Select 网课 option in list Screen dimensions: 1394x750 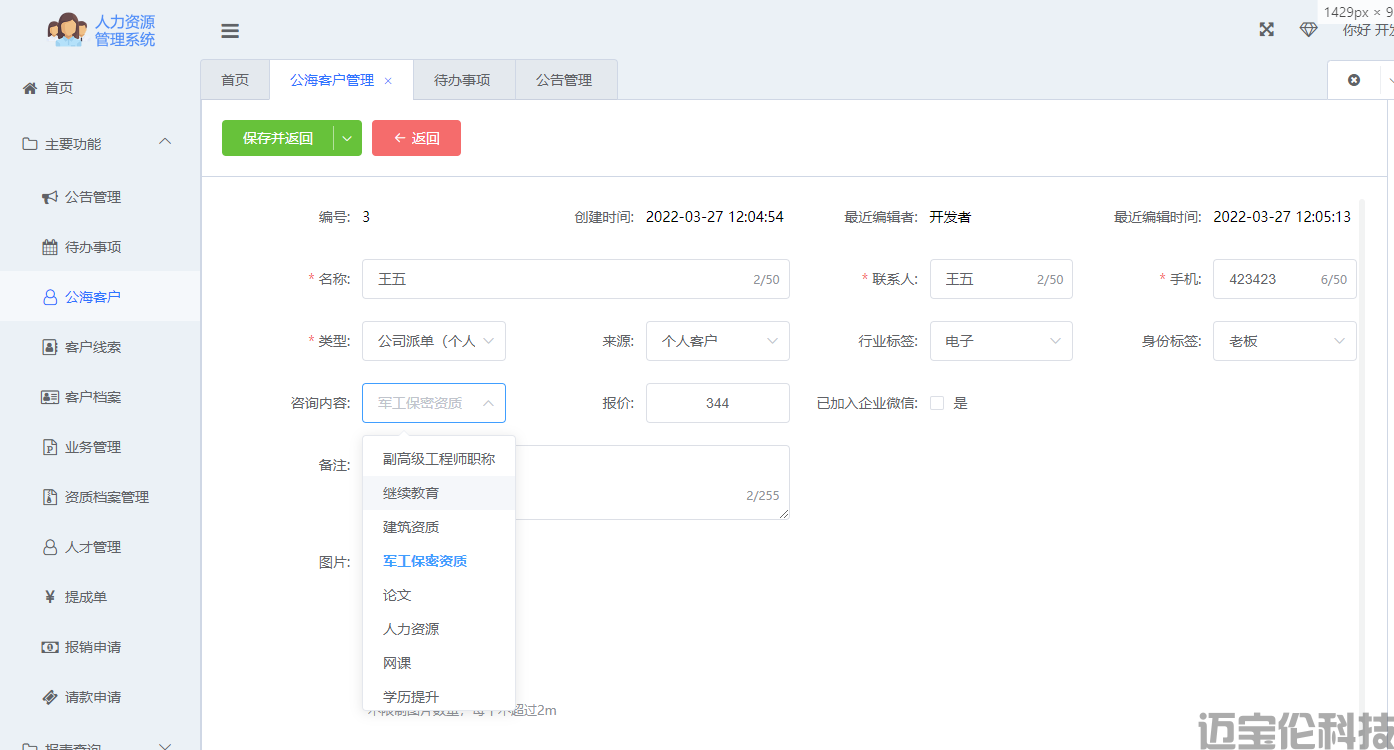[x=439, y=663]
